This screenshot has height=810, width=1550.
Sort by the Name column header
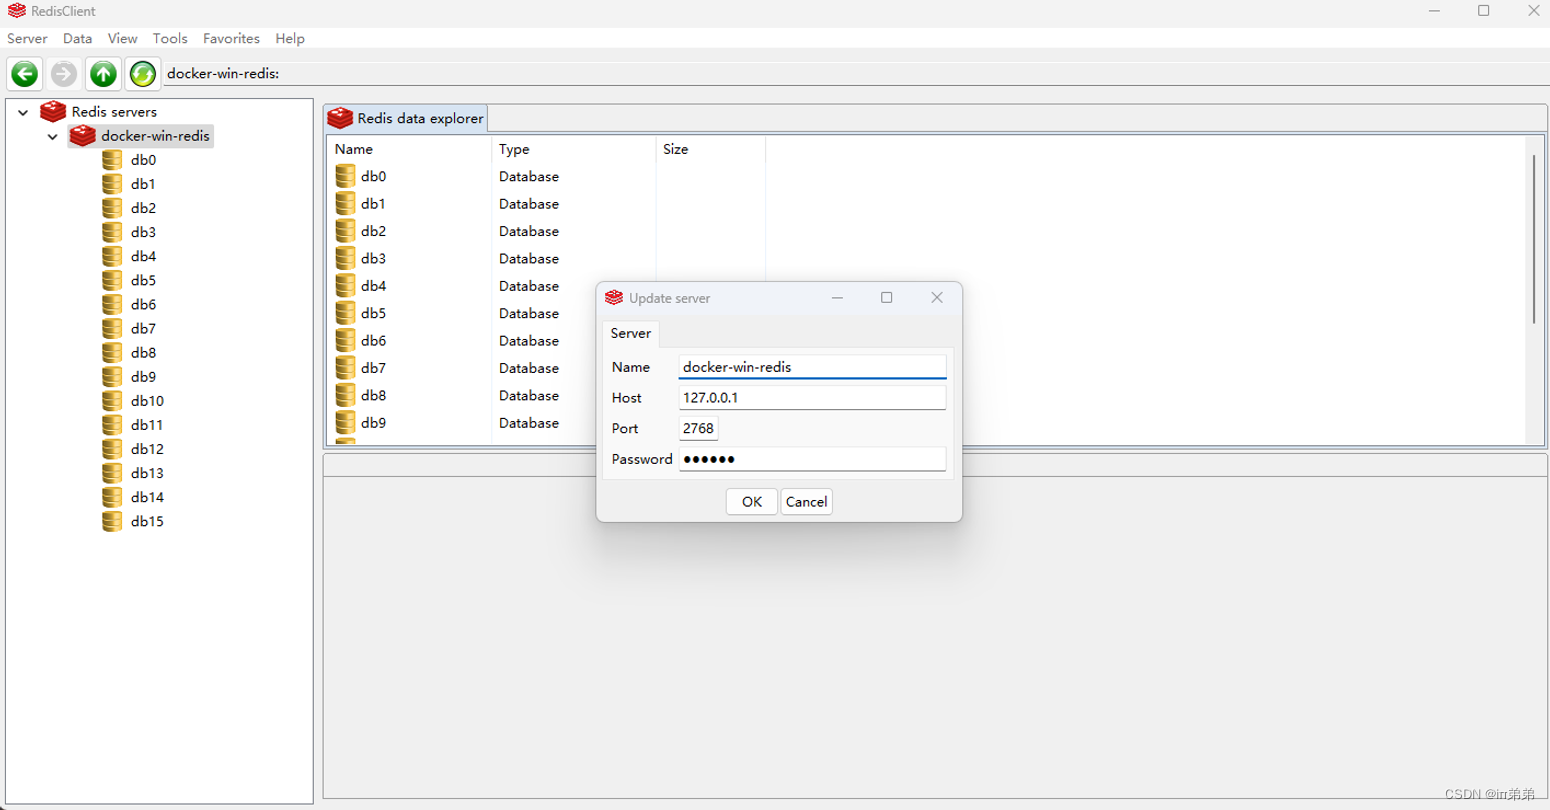click(408, 149)
